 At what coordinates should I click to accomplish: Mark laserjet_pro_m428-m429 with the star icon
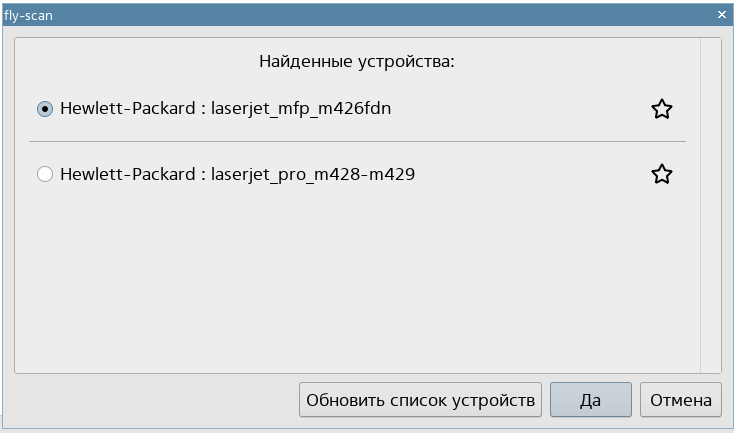(661, 175)
